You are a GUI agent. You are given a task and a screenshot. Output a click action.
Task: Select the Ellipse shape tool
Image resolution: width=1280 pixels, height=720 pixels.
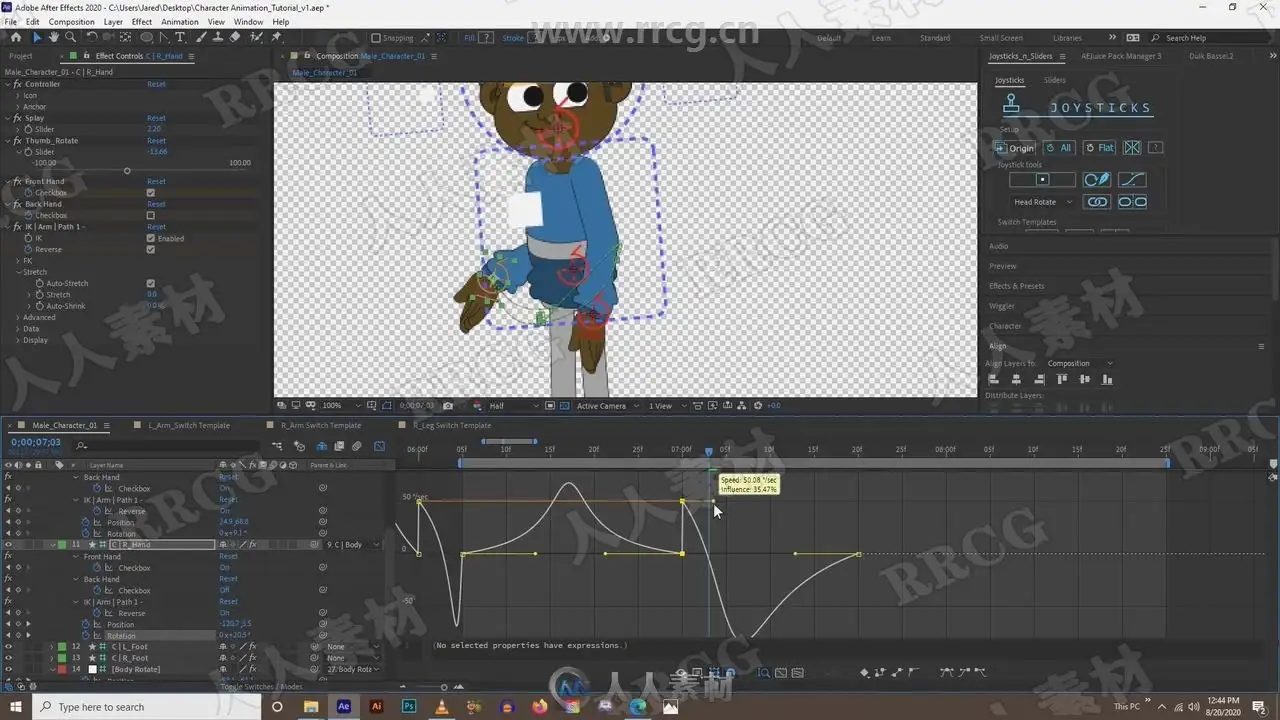pos(147,37)
